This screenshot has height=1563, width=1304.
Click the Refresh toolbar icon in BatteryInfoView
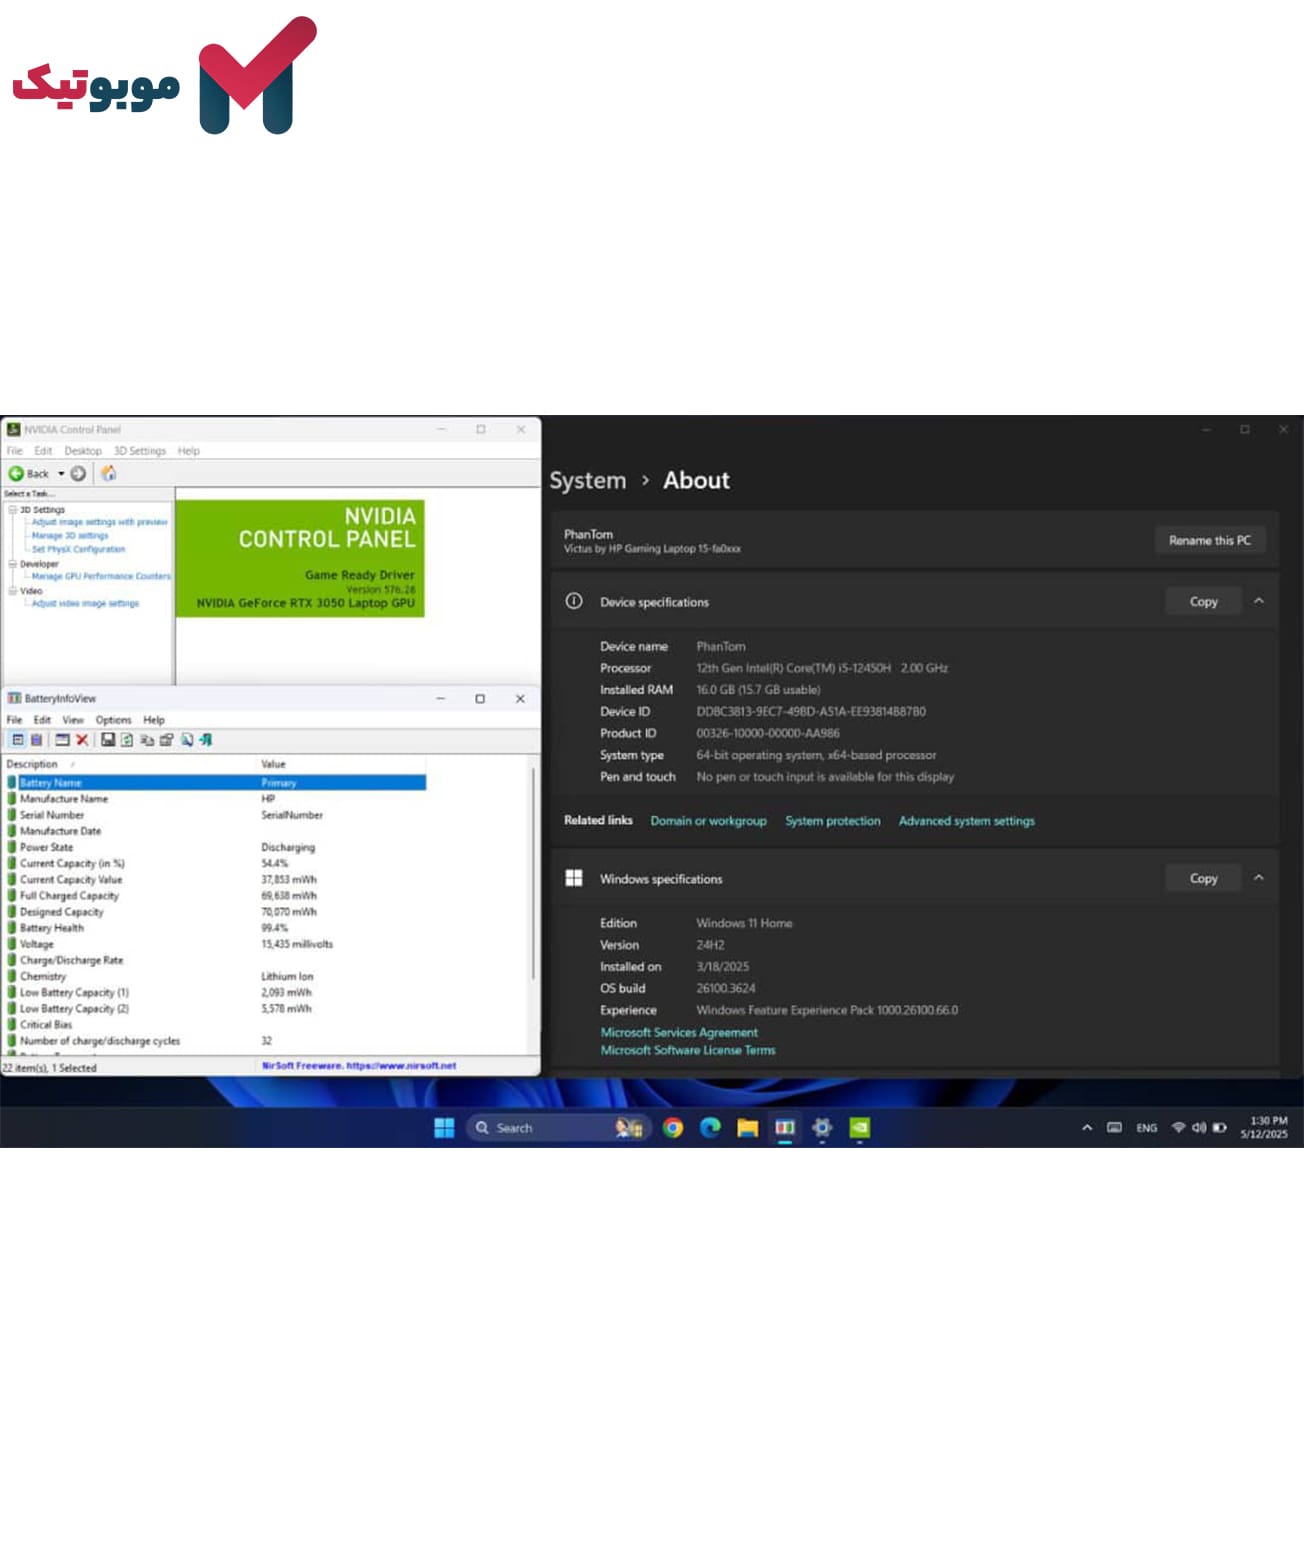127,740
